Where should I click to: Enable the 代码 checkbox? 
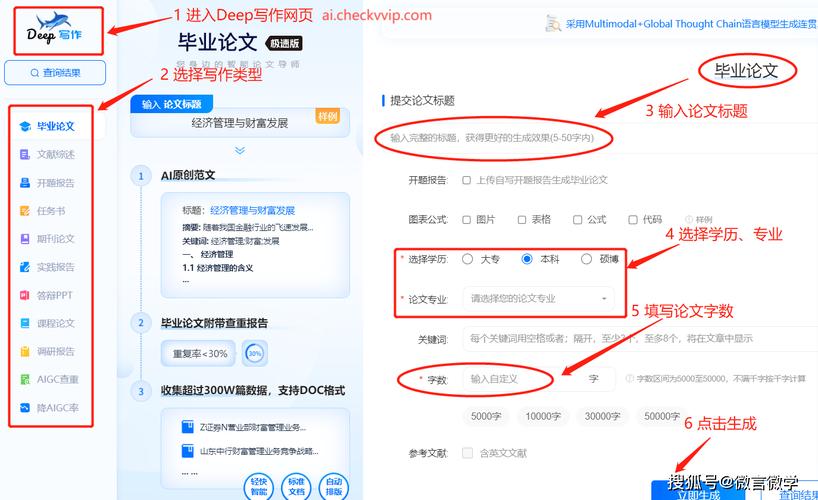633,220
